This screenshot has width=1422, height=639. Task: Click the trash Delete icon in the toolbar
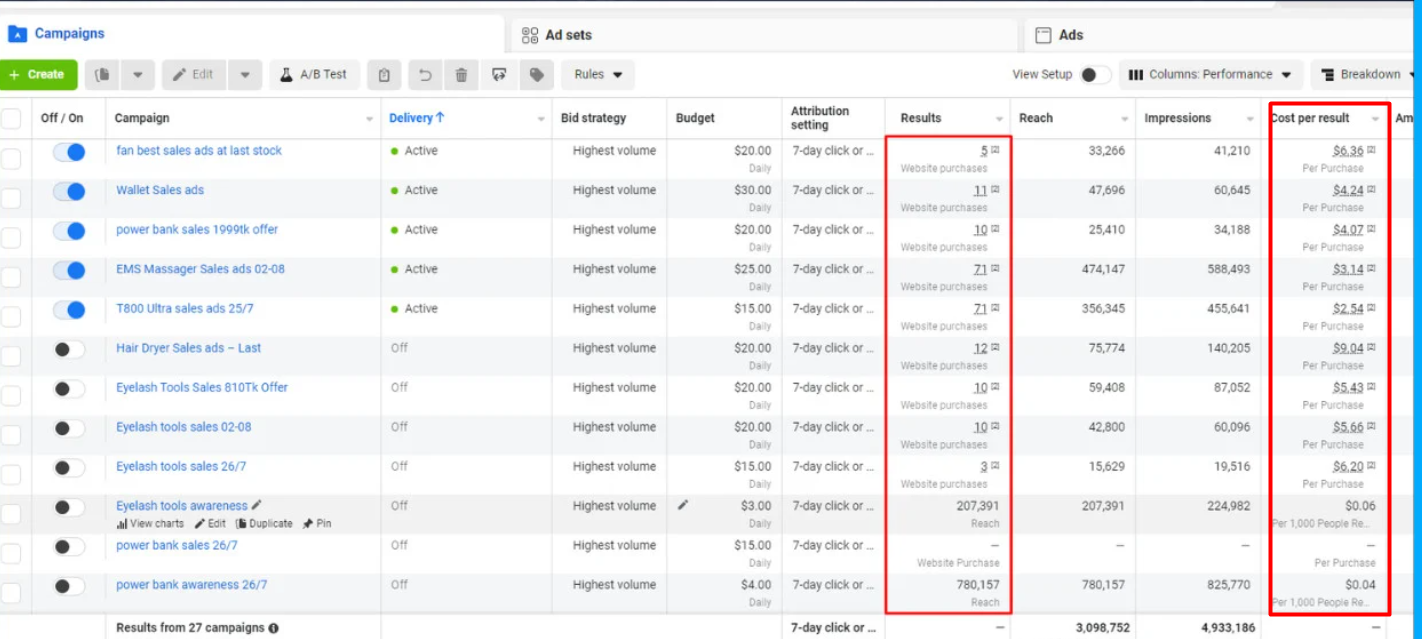(x=461, y=75)
